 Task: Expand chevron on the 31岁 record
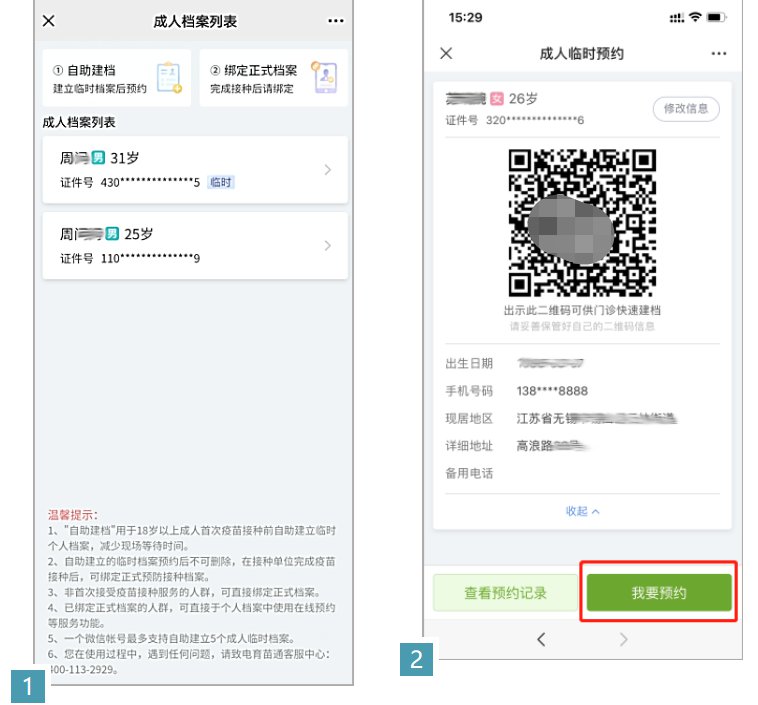point(328,170)
